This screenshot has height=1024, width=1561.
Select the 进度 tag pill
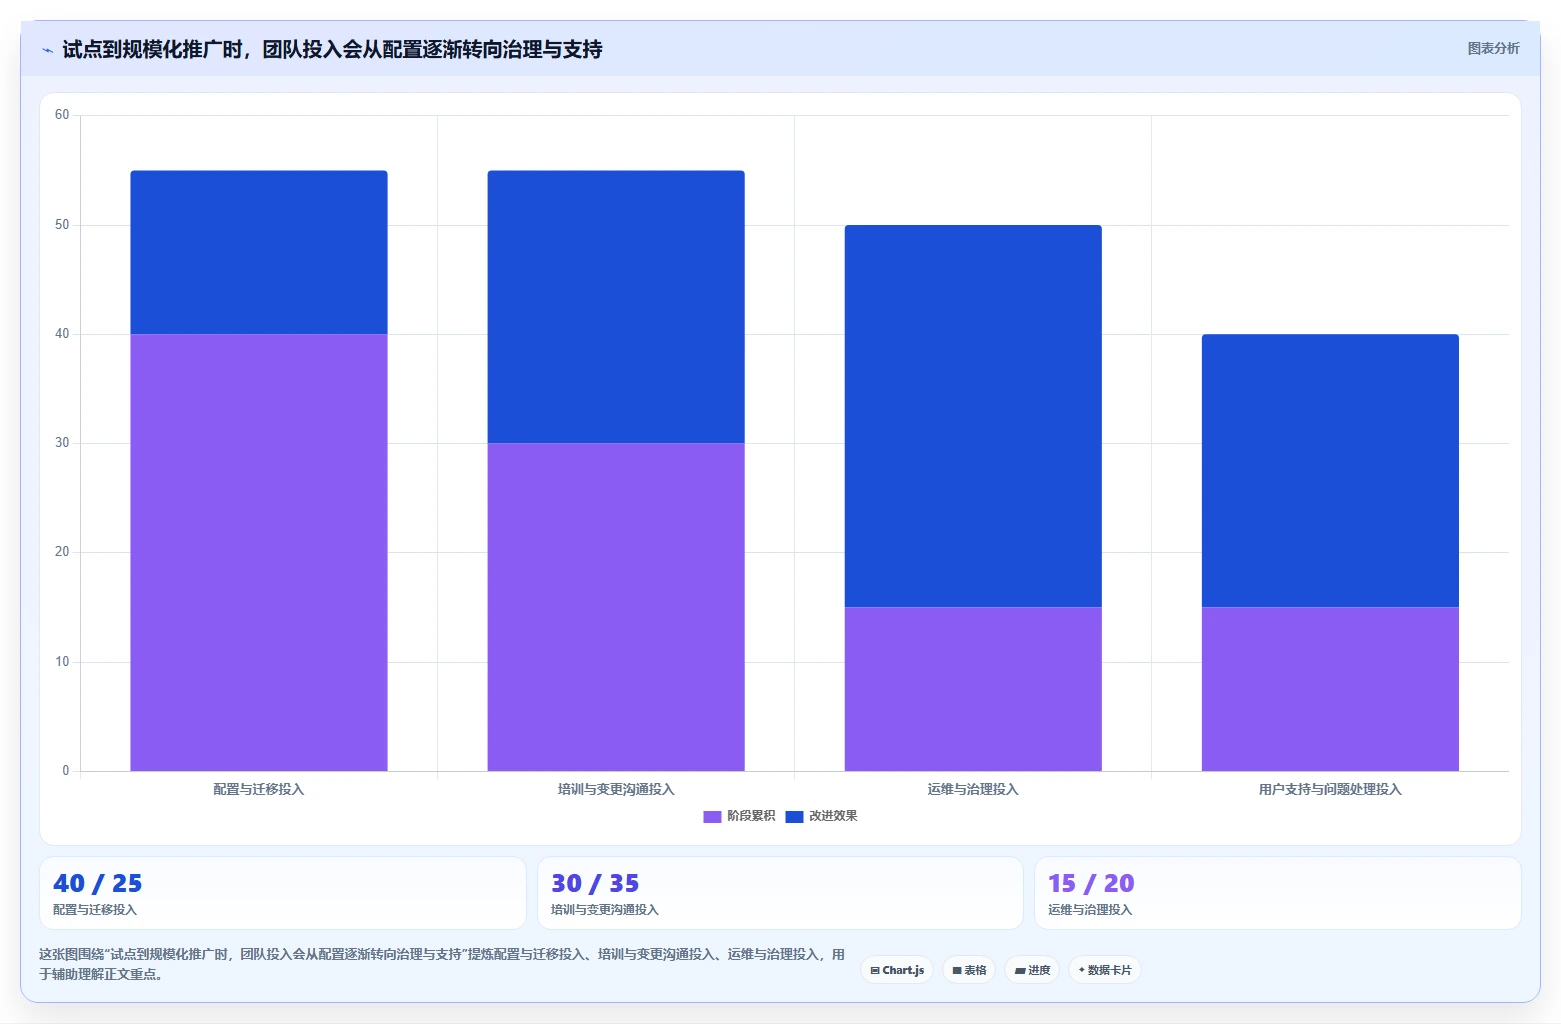(1032, 970)
